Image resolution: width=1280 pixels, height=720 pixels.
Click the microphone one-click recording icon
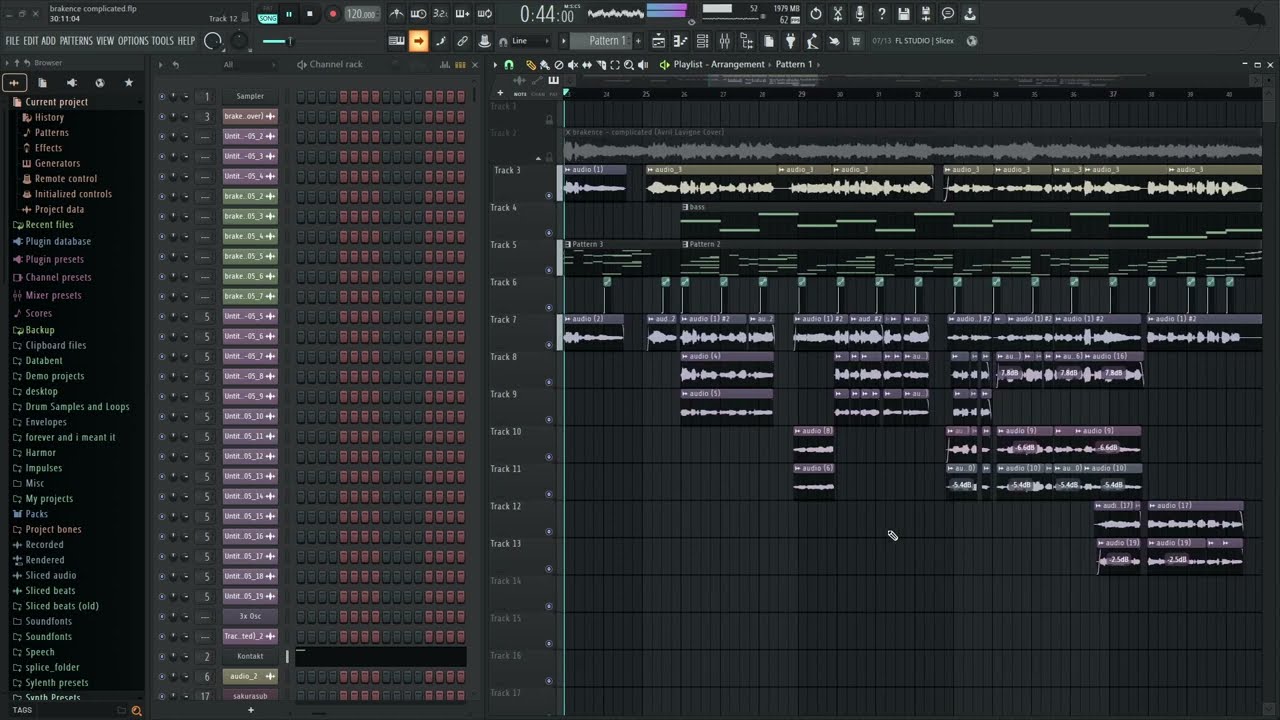coord(860,14)
